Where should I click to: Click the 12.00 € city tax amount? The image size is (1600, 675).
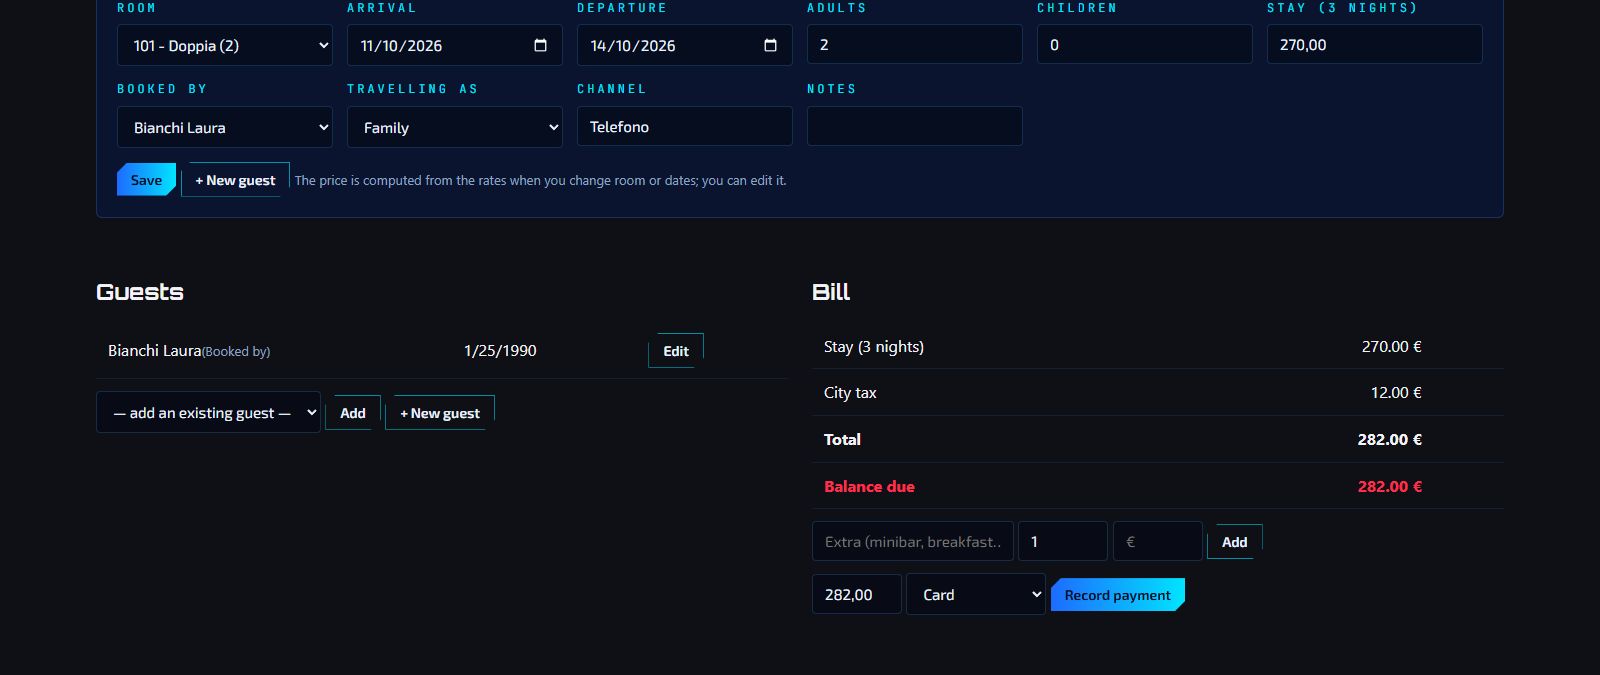click(1396, 393)
